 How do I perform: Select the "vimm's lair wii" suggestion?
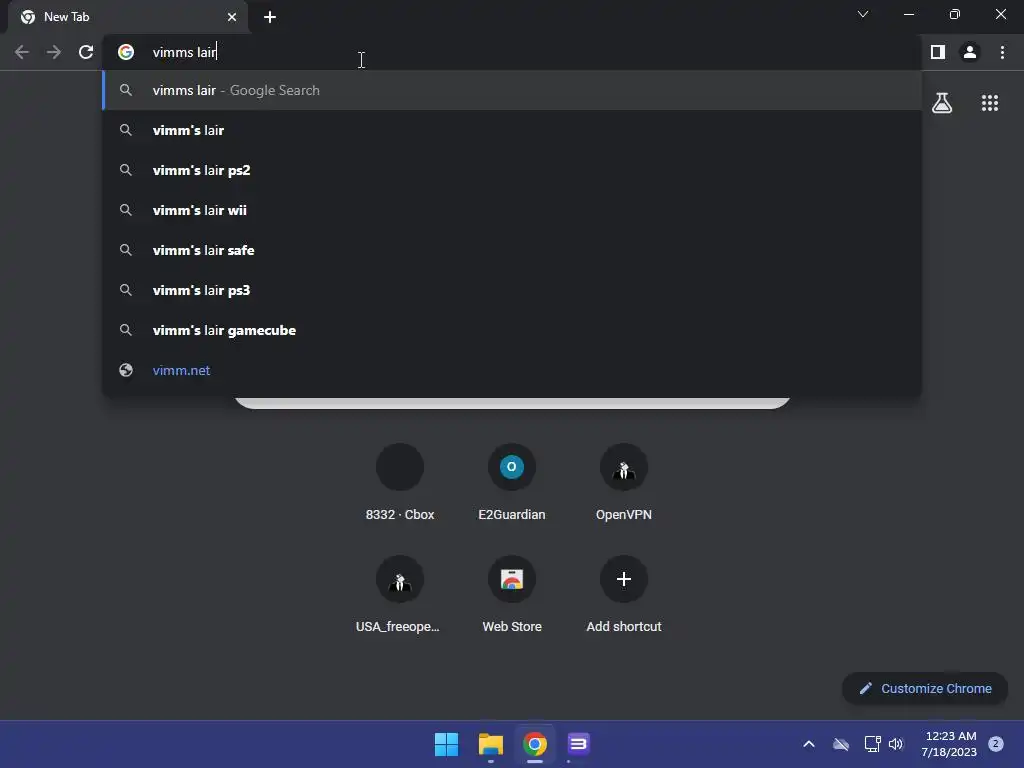[x=512, y=210]
